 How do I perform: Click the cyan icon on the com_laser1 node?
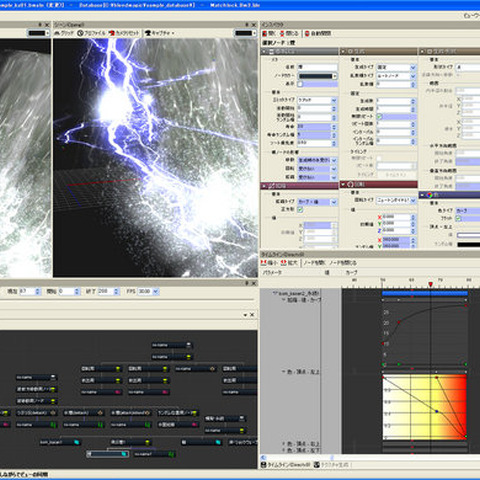click(77, 442)
